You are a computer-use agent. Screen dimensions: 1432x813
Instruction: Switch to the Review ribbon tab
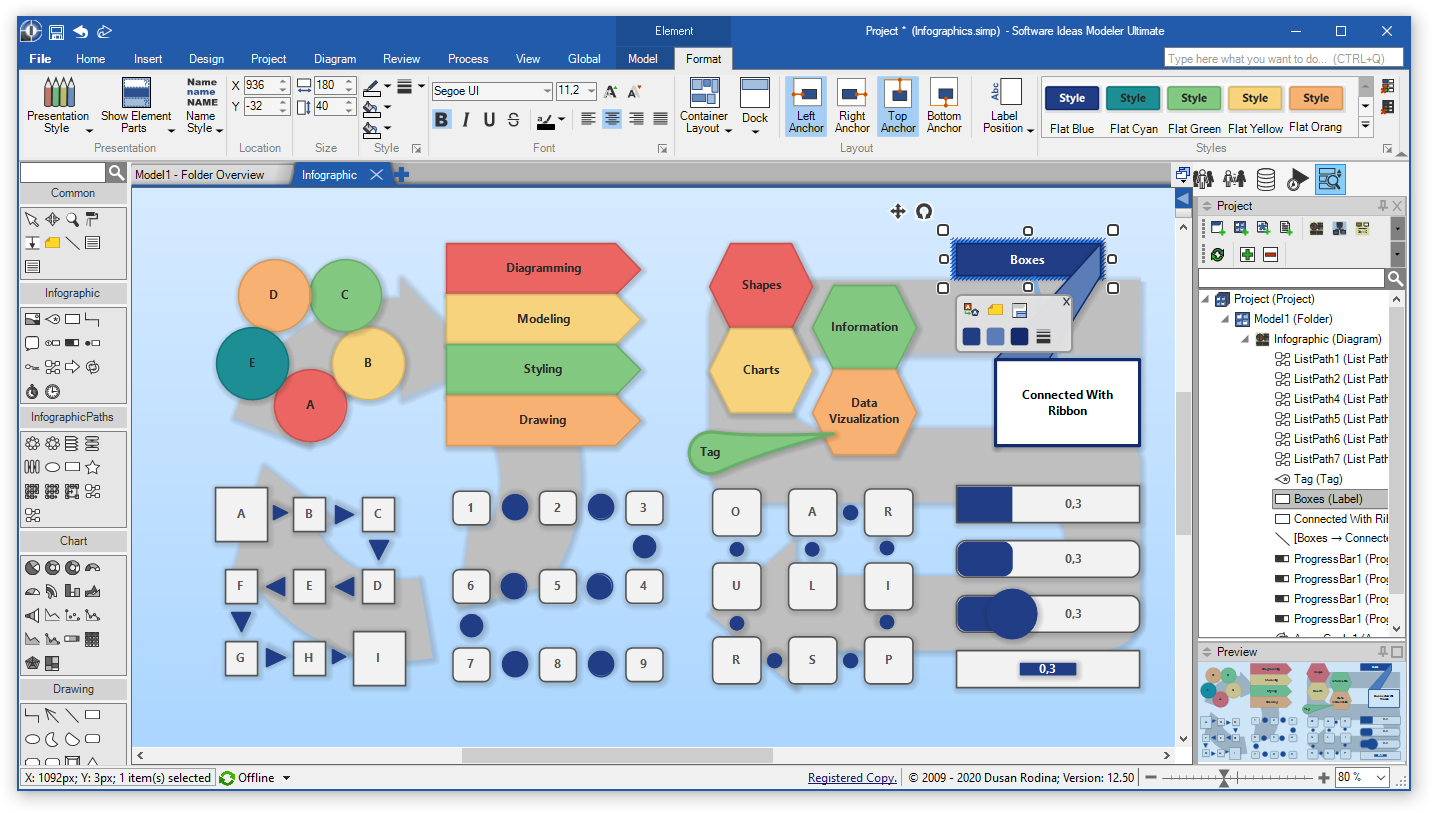[x=401, y=59]
